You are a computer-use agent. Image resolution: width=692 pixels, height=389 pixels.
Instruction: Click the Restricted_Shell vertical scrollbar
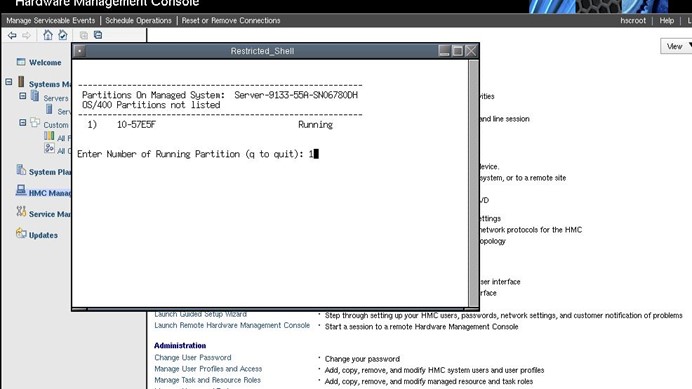point(474,183)
